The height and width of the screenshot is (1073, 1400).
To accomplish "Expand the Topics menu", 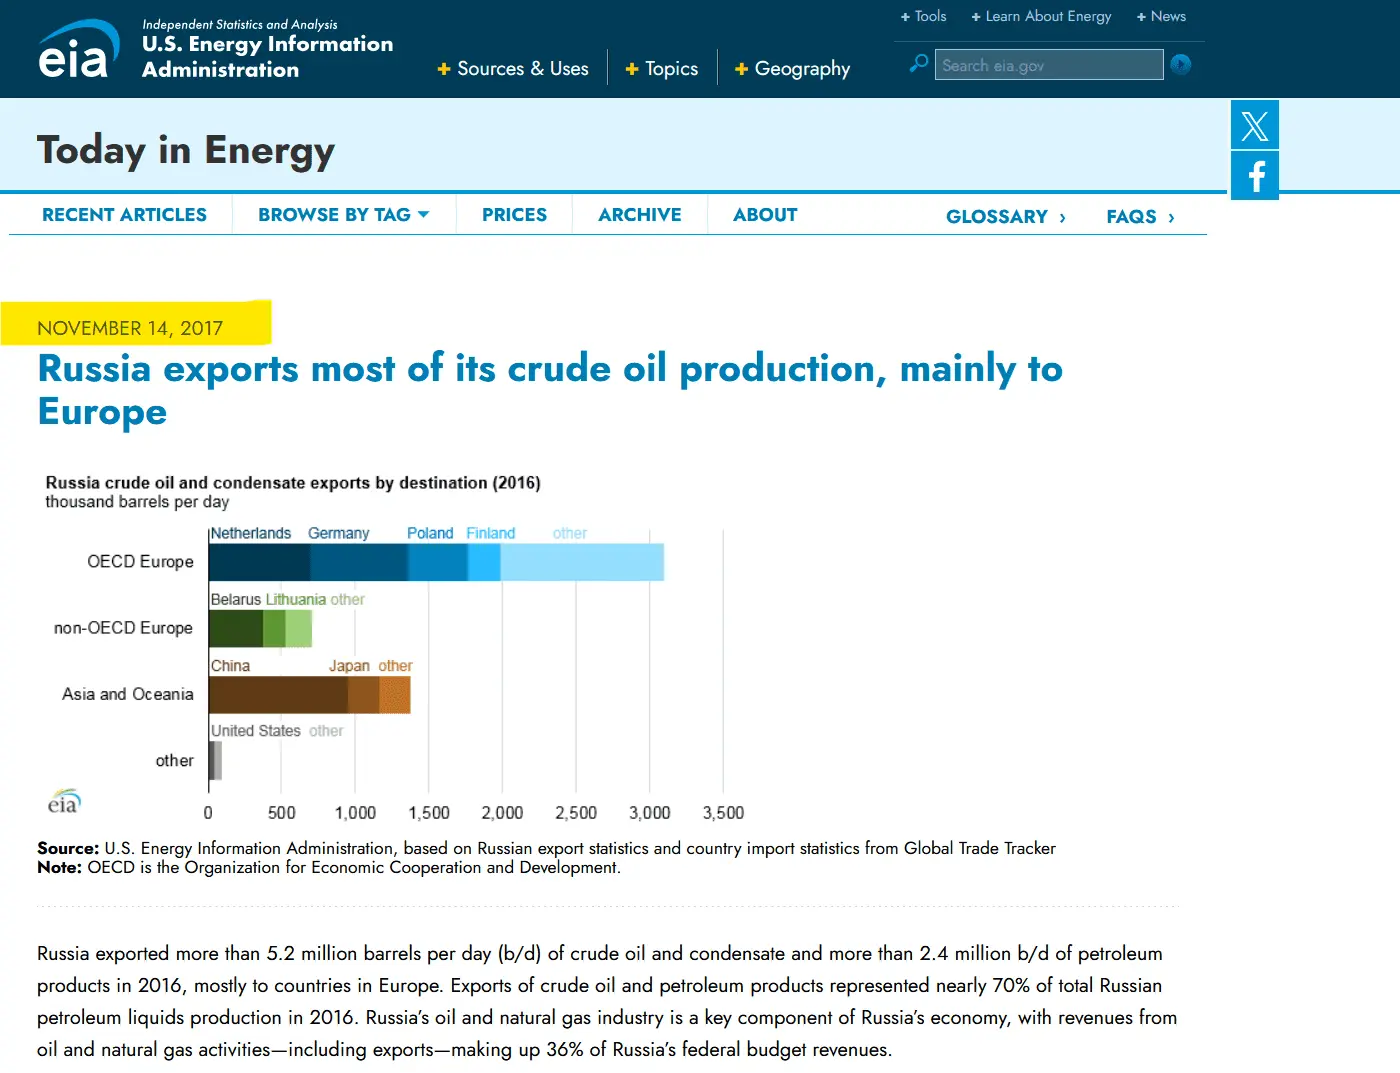I will click(x=662, y=68).
